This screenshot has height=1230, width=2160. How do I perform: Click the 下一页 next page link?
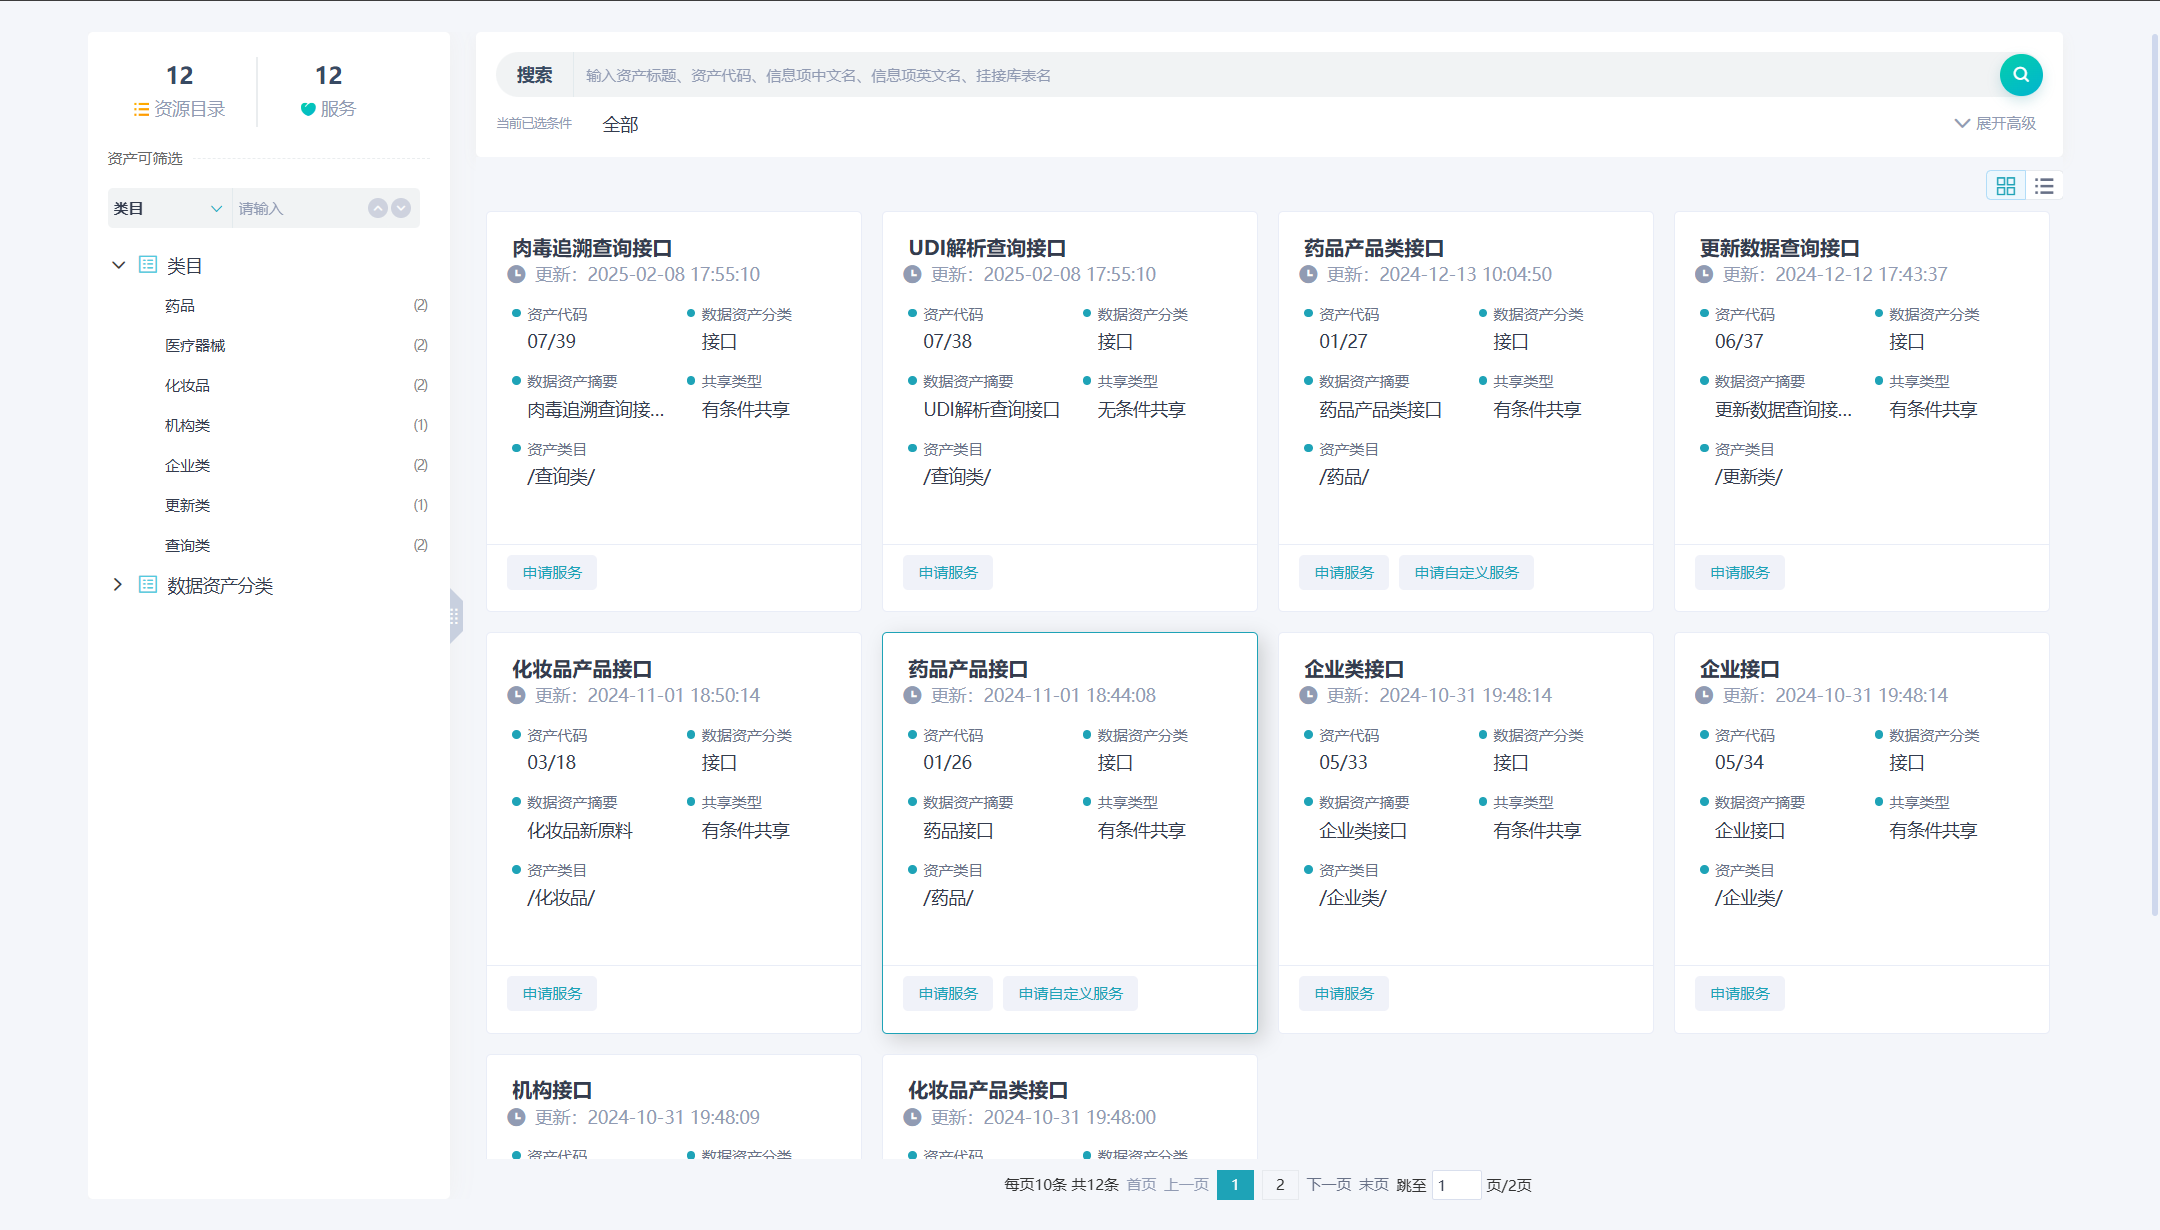click(x=1328, y=1185)
